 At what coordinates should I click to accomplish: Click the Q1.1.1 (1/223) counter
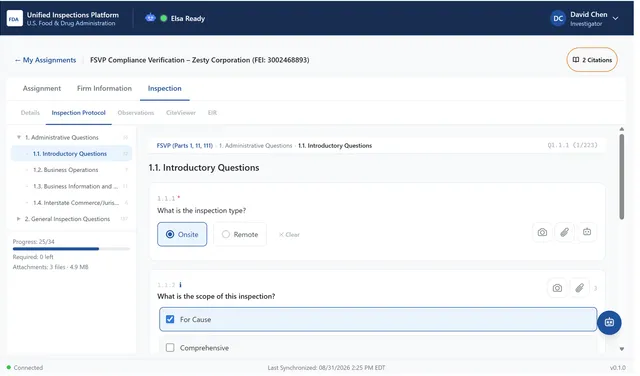click(x=572, y=145)
